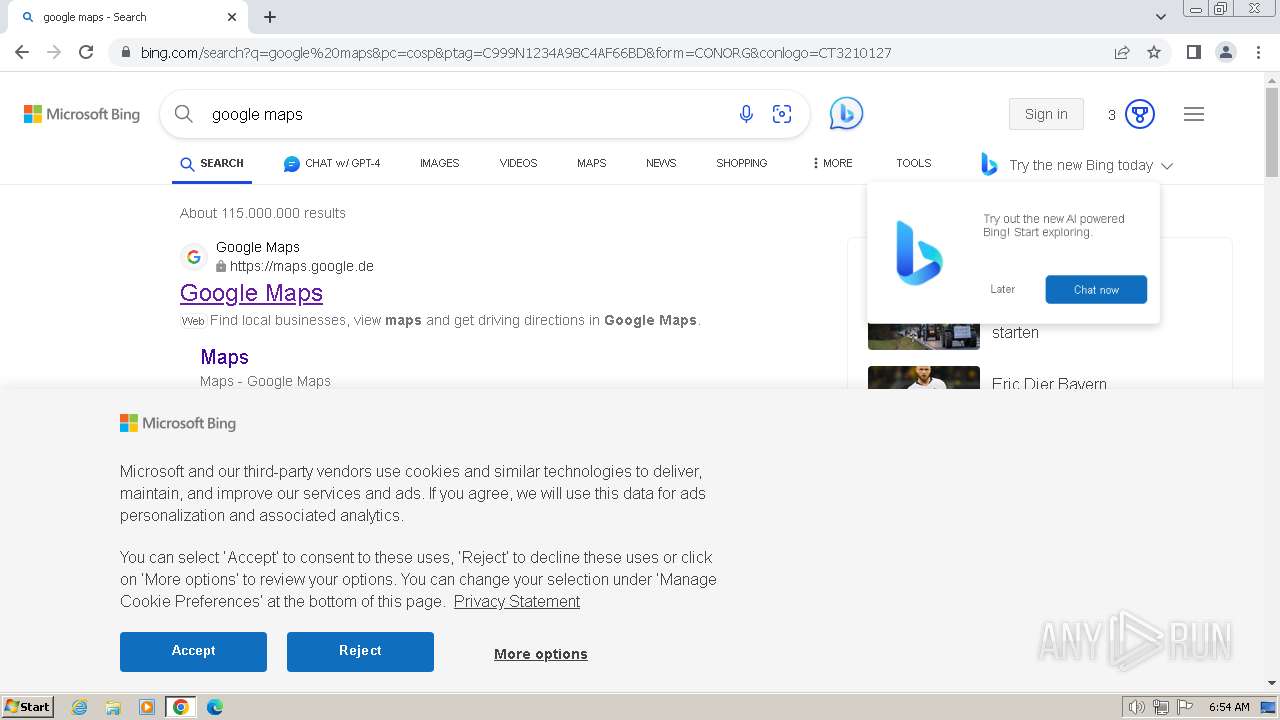Click the Microsoft Bing logo
The height and width of the screenshot is (720, 1280).
82,114
